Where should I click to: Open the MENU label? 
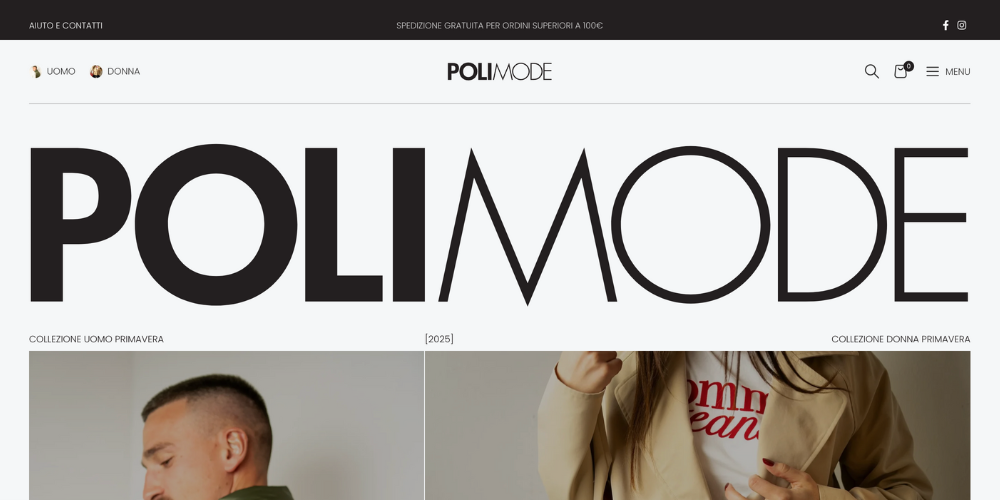(x=957, y=72)
